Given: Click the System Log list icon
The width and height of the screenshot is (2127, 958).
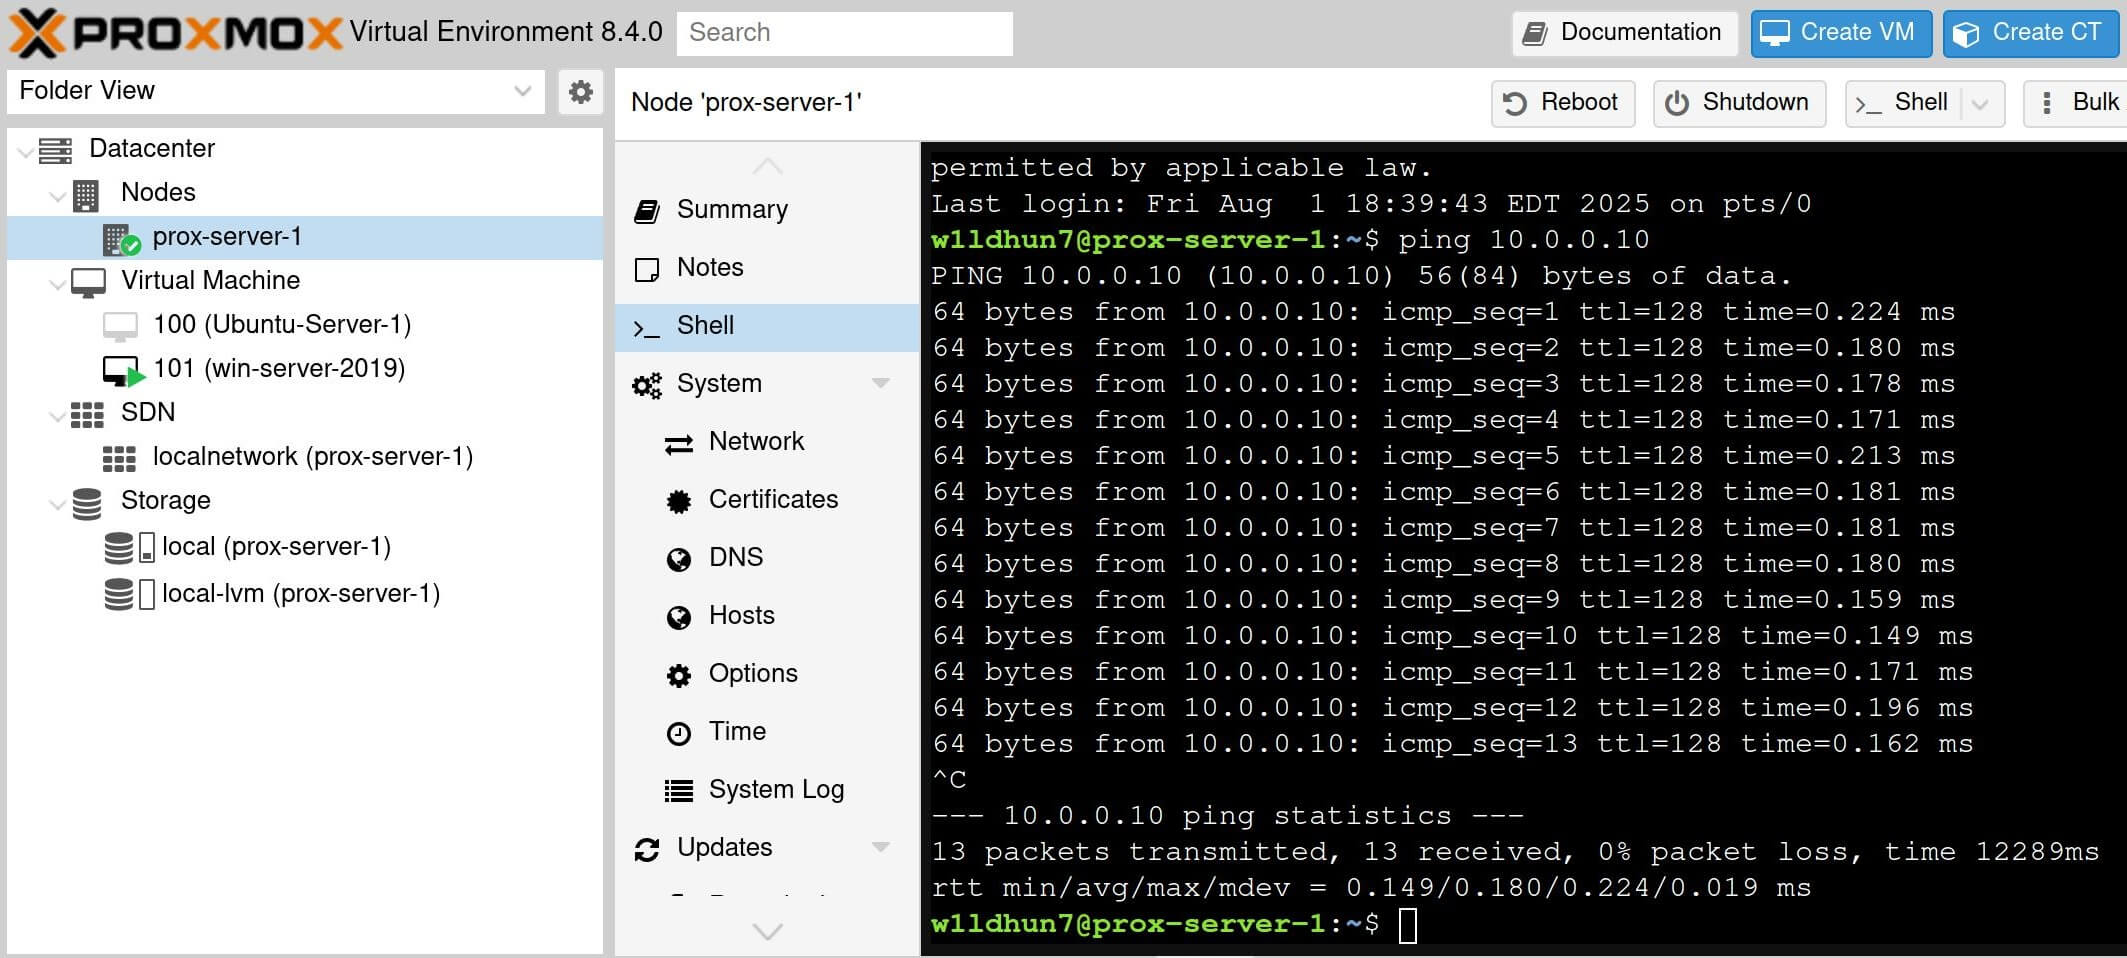Looking at the screenshot, I should coord(679,792).
